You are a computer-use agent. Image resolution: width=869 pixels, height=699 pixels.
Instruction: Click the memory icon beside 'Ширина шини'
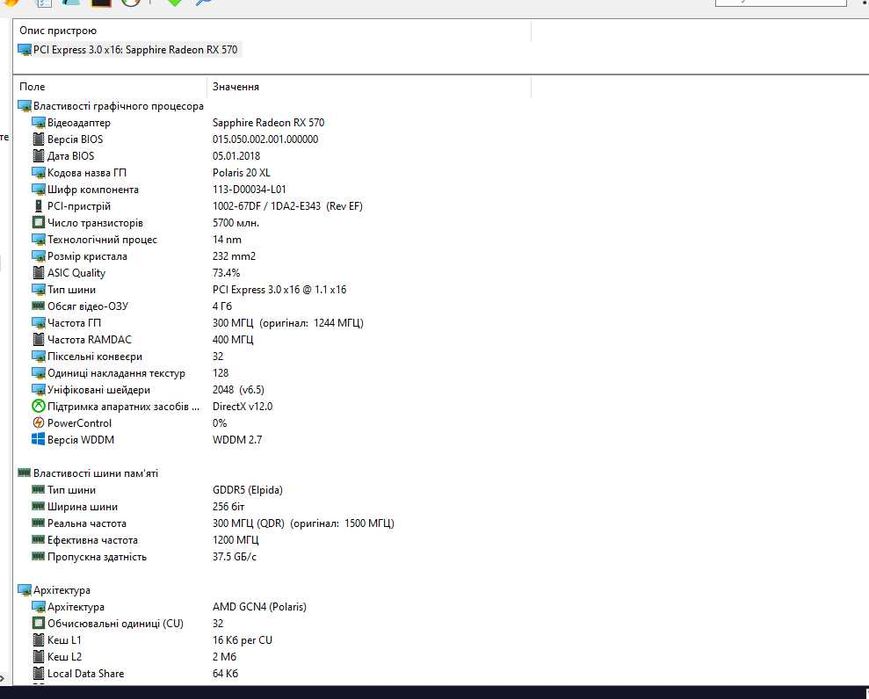tap(38, 506)
